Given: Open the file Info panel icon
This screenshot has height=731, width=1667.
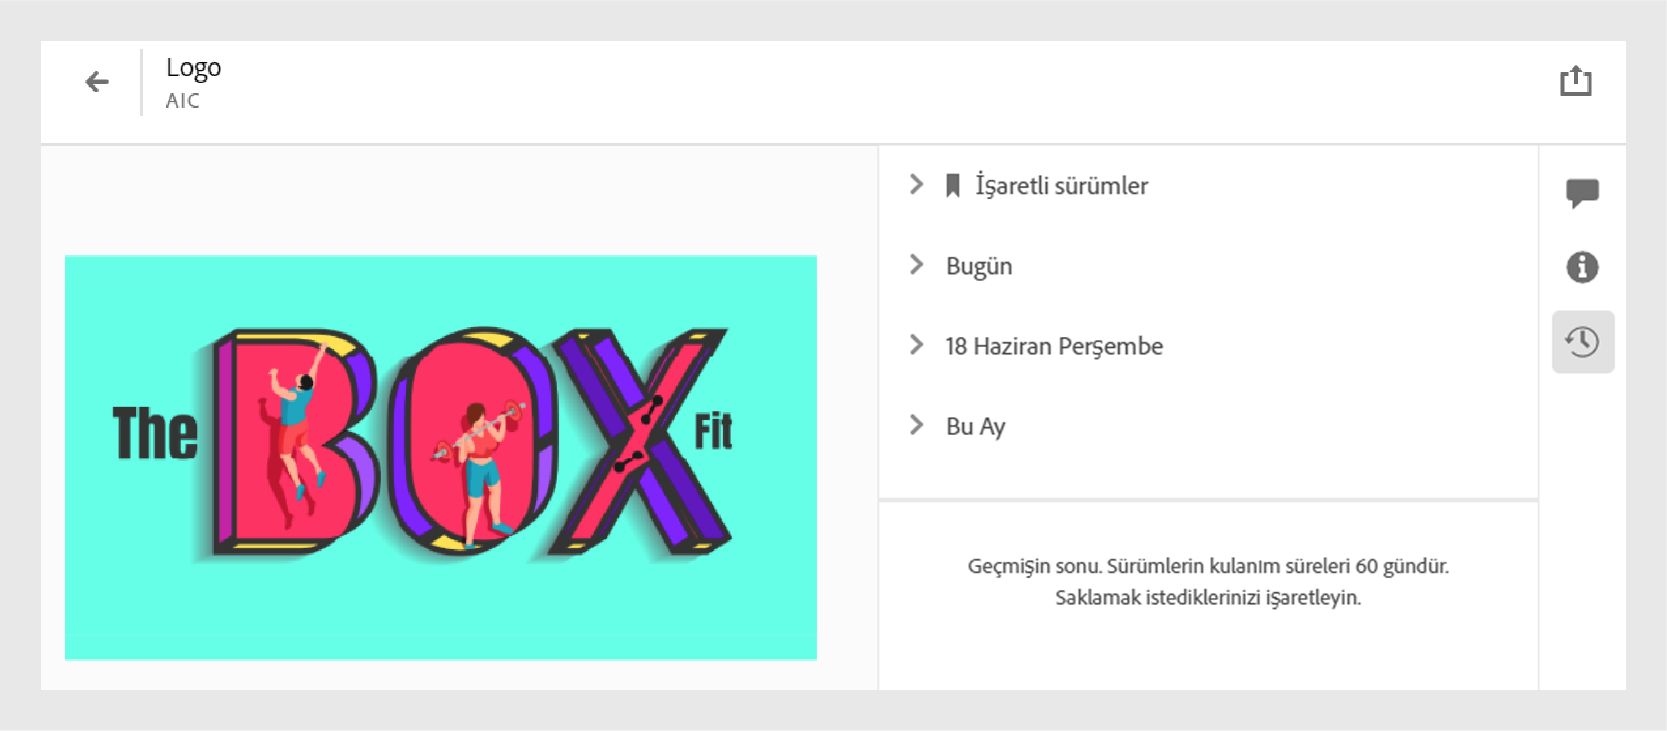Looking at the screenshot, I should (1583, 267).
